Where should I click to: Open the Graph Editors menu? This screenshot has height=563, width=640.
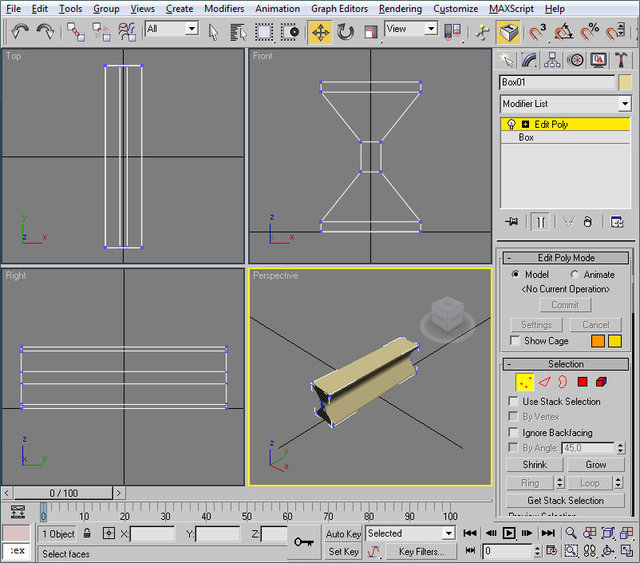click(337, 9)
